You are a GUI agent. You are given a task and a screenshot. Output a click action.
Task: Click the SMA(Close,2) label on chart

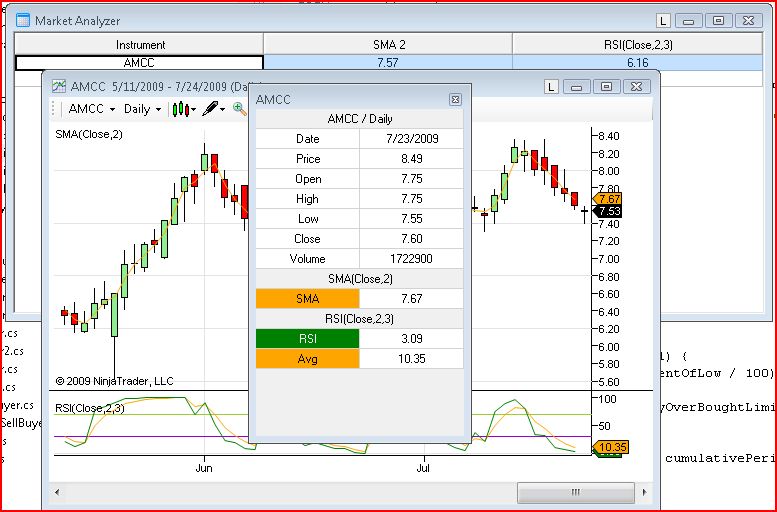tap(89, 134)
